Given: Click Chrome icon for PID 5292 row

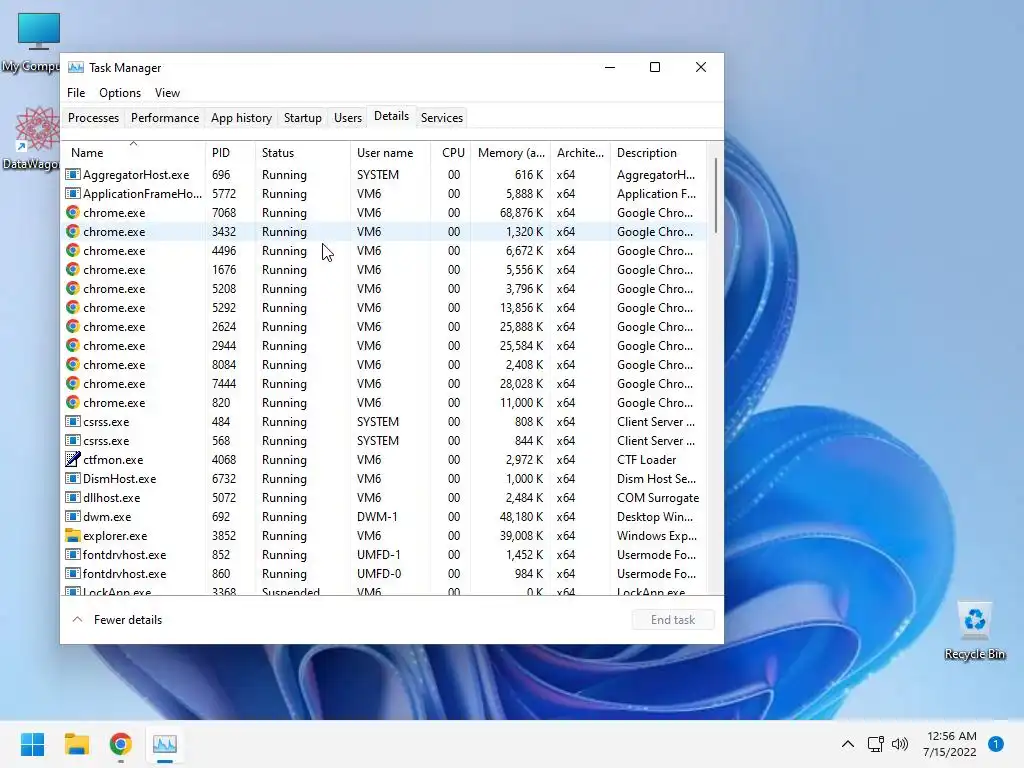Looking at the screenshot, I should coord(72,308).
